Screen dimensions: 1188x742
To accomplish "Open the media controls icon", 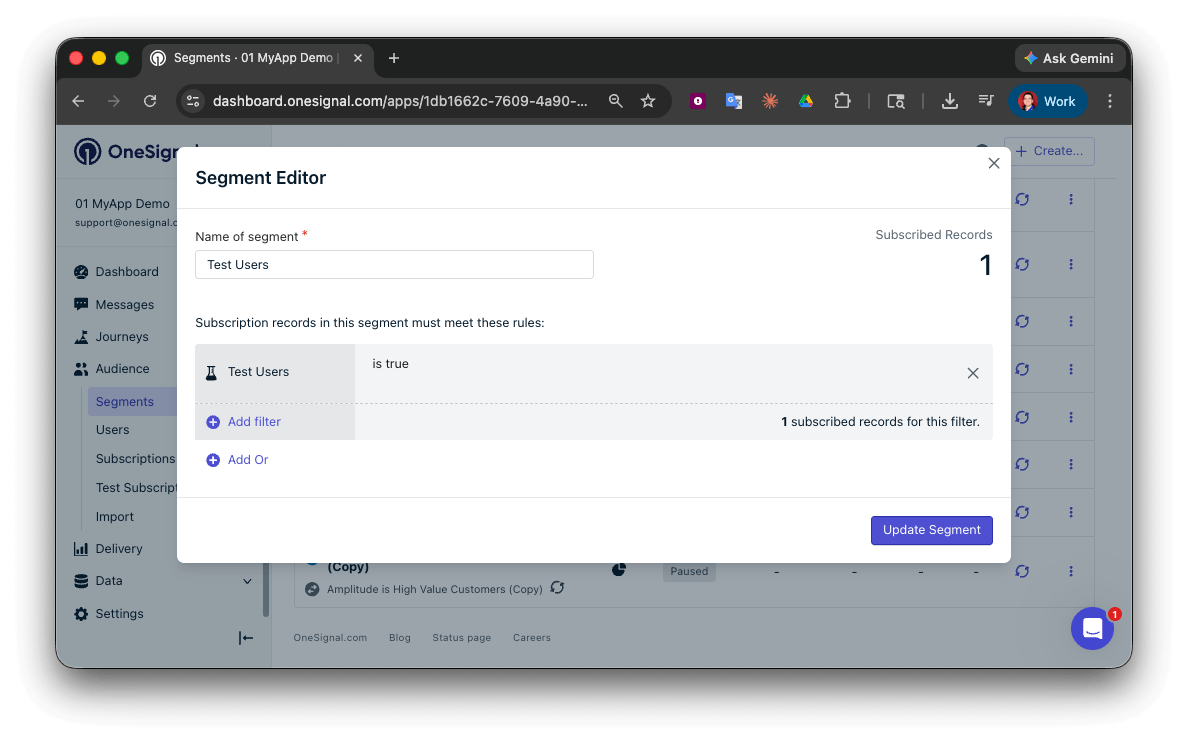I will (x=986, y=100).
